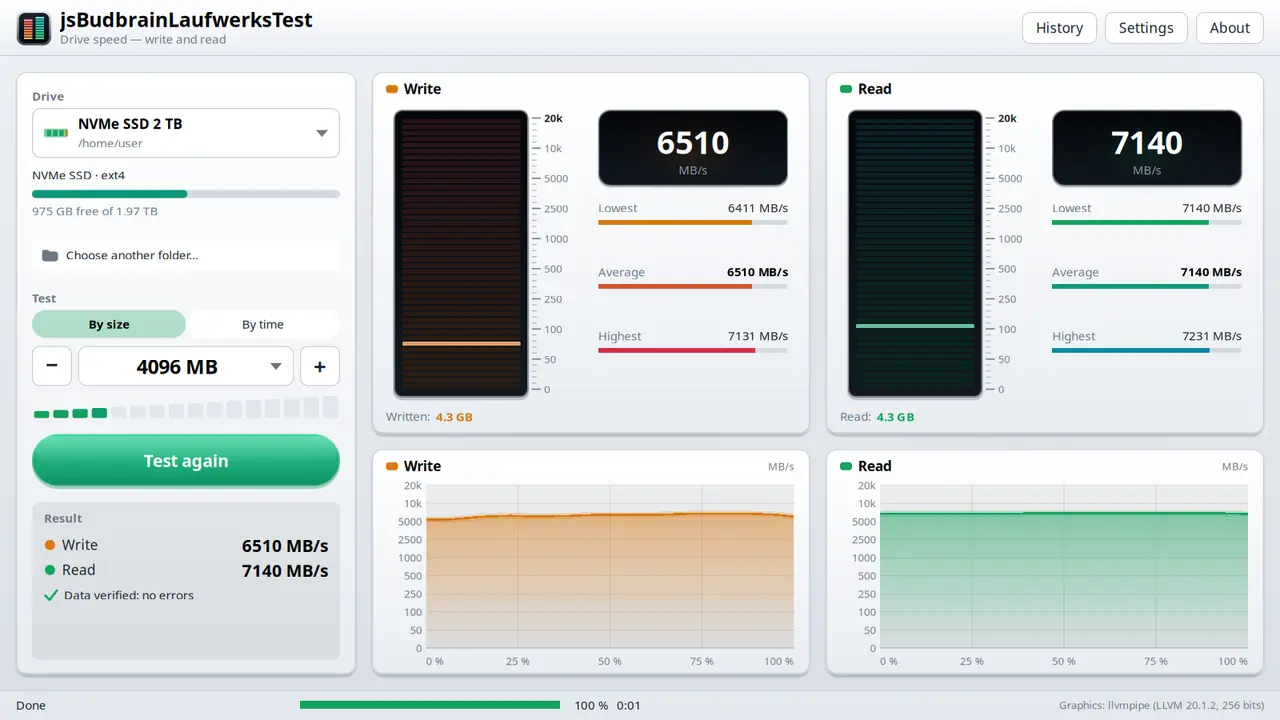Screen dimensions: 1280x720
Task: Click the NVMe SSD drive icon
Action: (x=56, y=133)
